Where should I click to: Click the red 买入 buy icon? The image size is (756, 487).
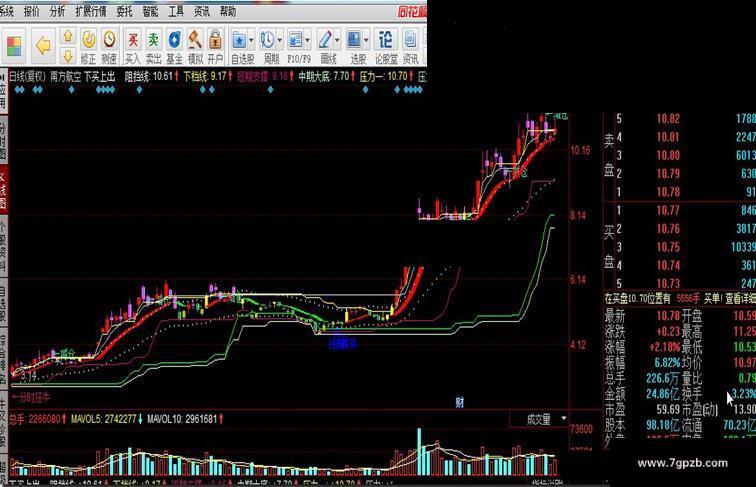click(133, 40)
